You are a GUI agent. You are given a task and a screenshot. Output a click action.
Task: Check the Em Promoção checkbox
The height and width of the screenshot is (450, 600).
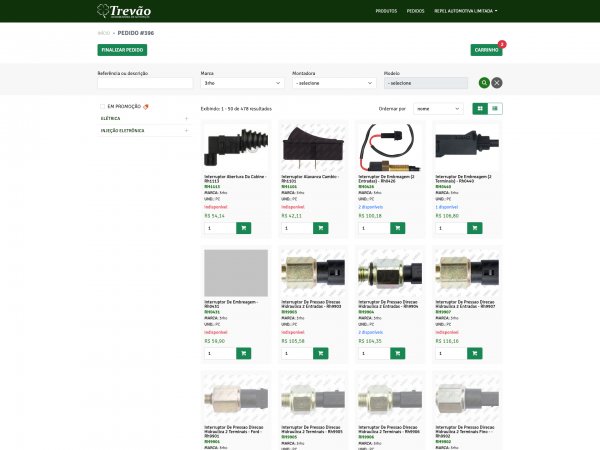(103, 105)
